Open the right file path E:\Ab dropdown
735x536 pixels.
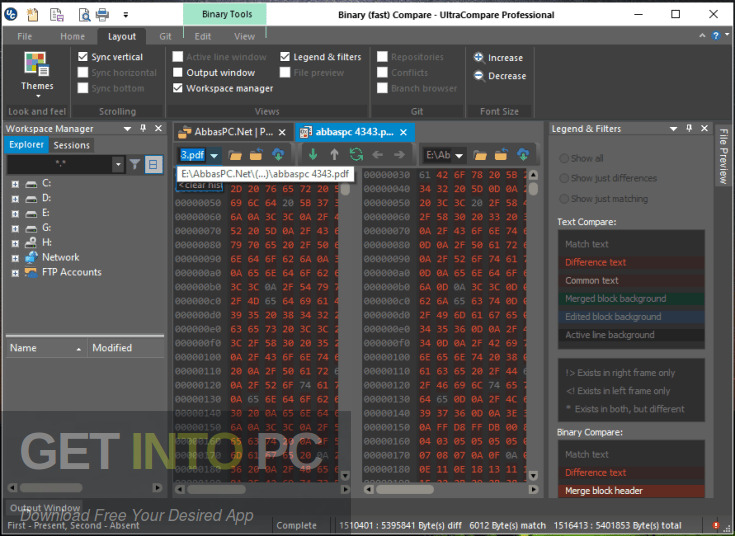click(459, 155)
